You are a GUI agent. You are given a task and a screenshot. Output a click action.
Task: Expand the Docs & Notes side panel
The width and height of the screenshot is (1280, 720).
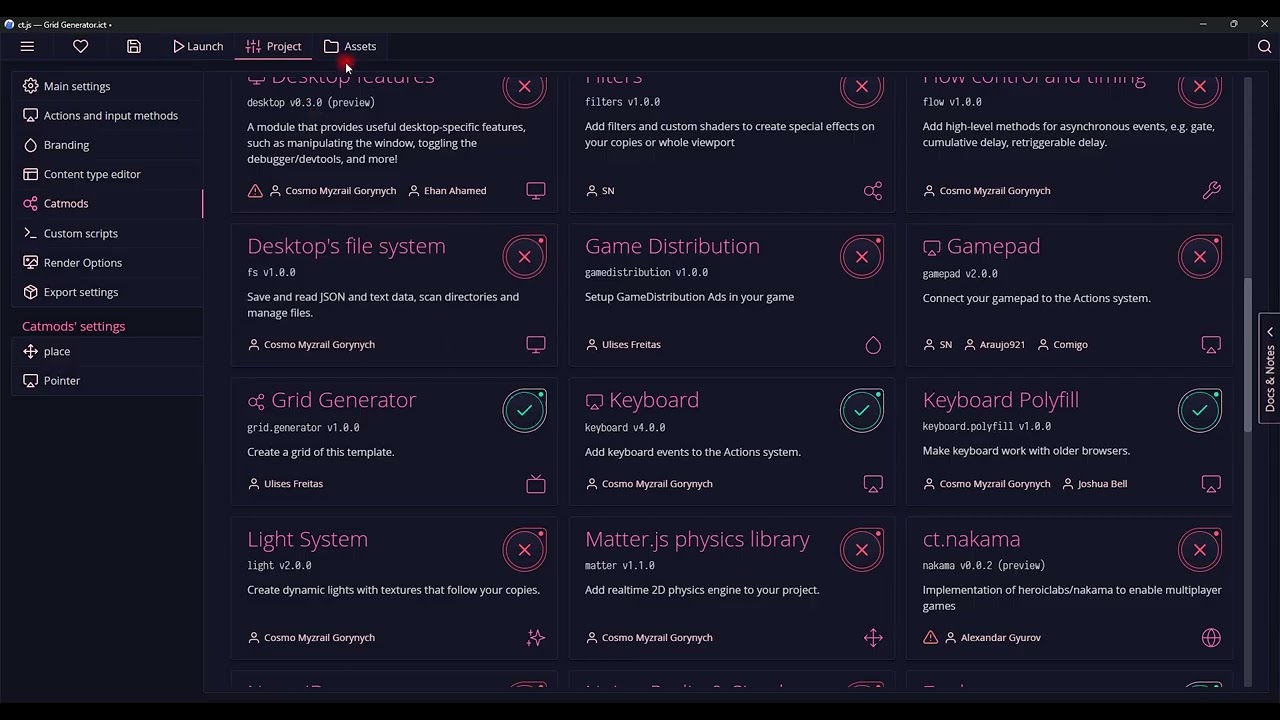(x=1270, y=368)
